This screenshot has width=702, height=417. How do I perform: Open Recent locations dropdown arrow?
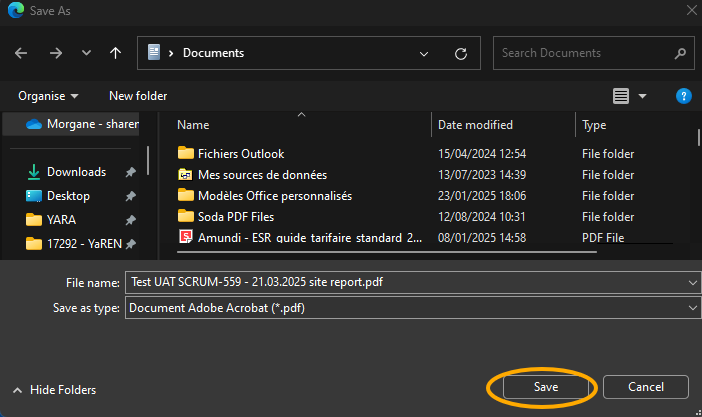(86, 53)
